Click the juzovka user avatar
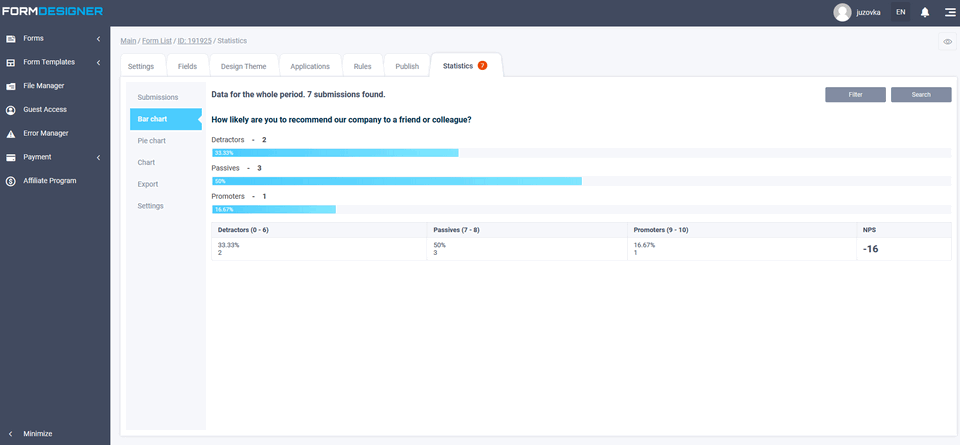The width and height of the screenshot is (960, 445). pyautogui.click(x=842, y=12)
